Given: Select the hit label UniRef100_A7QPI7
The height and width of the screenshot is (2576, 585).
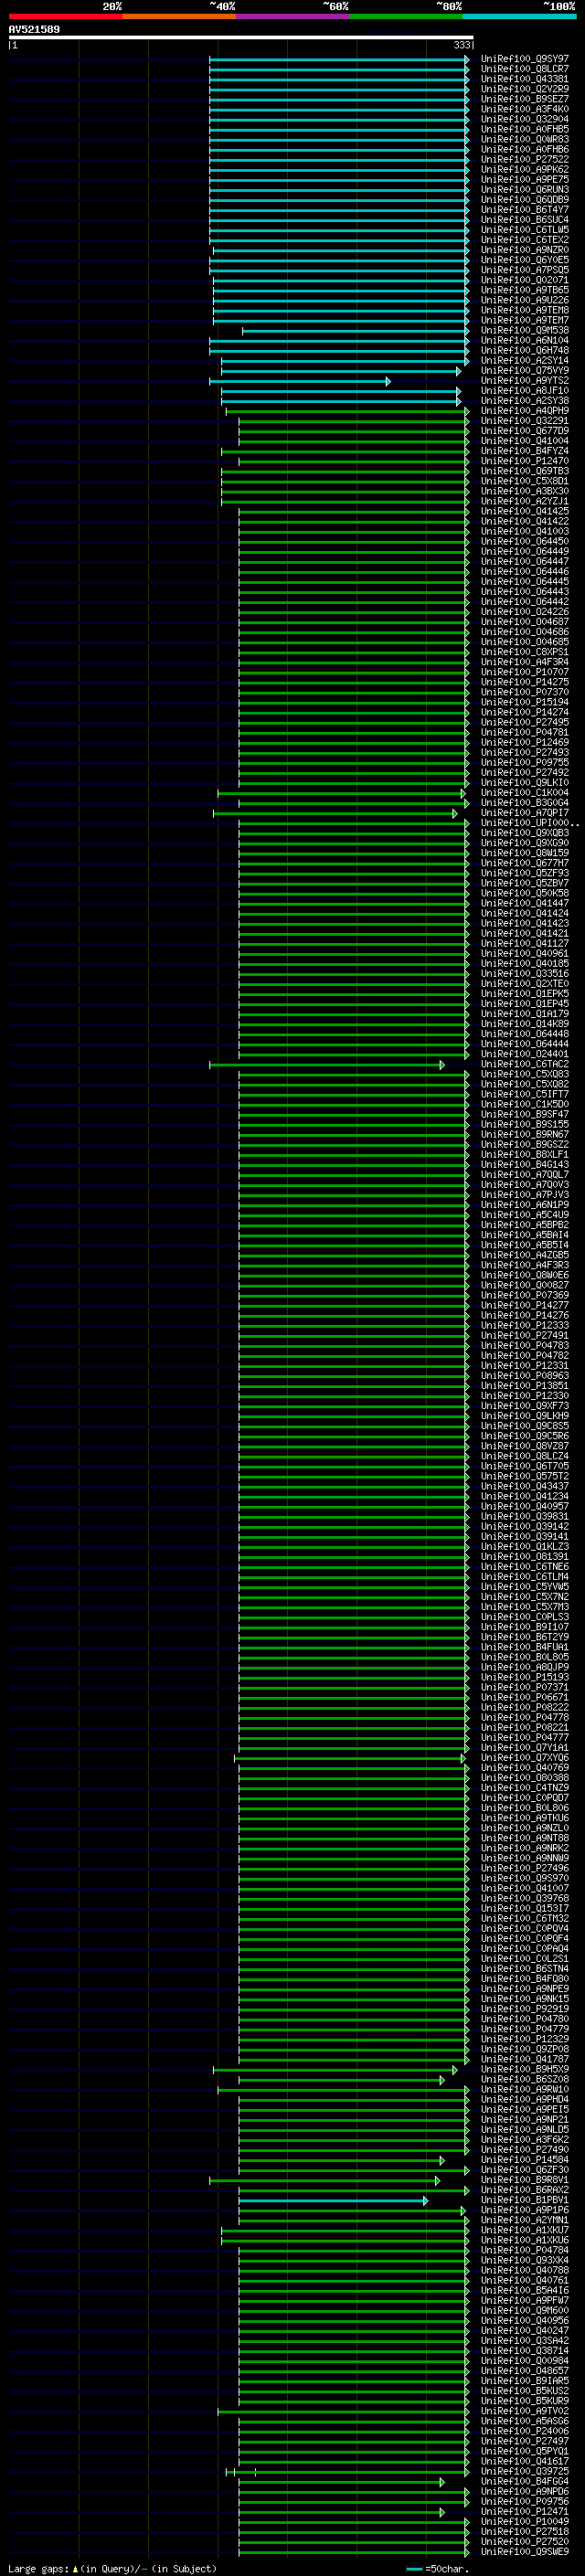Looking at the screenshot, I should coord(524,813).
